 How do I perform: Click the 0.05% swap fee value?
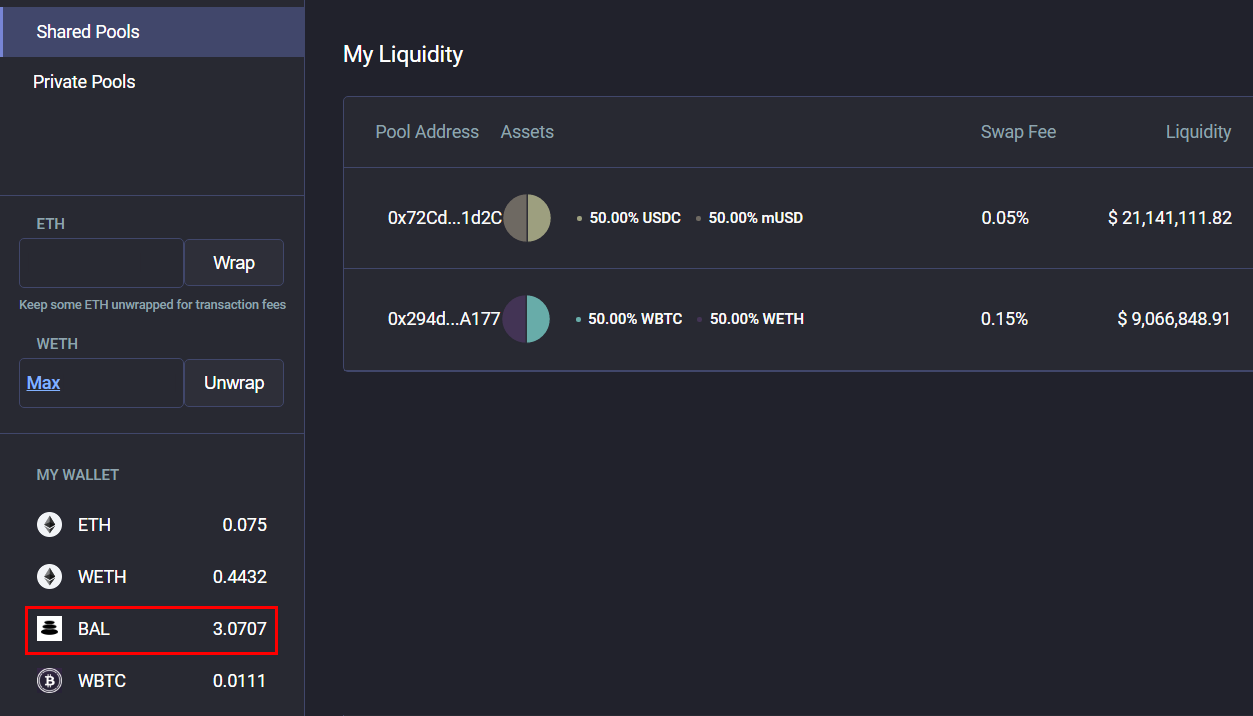(x=1005, y=218)
